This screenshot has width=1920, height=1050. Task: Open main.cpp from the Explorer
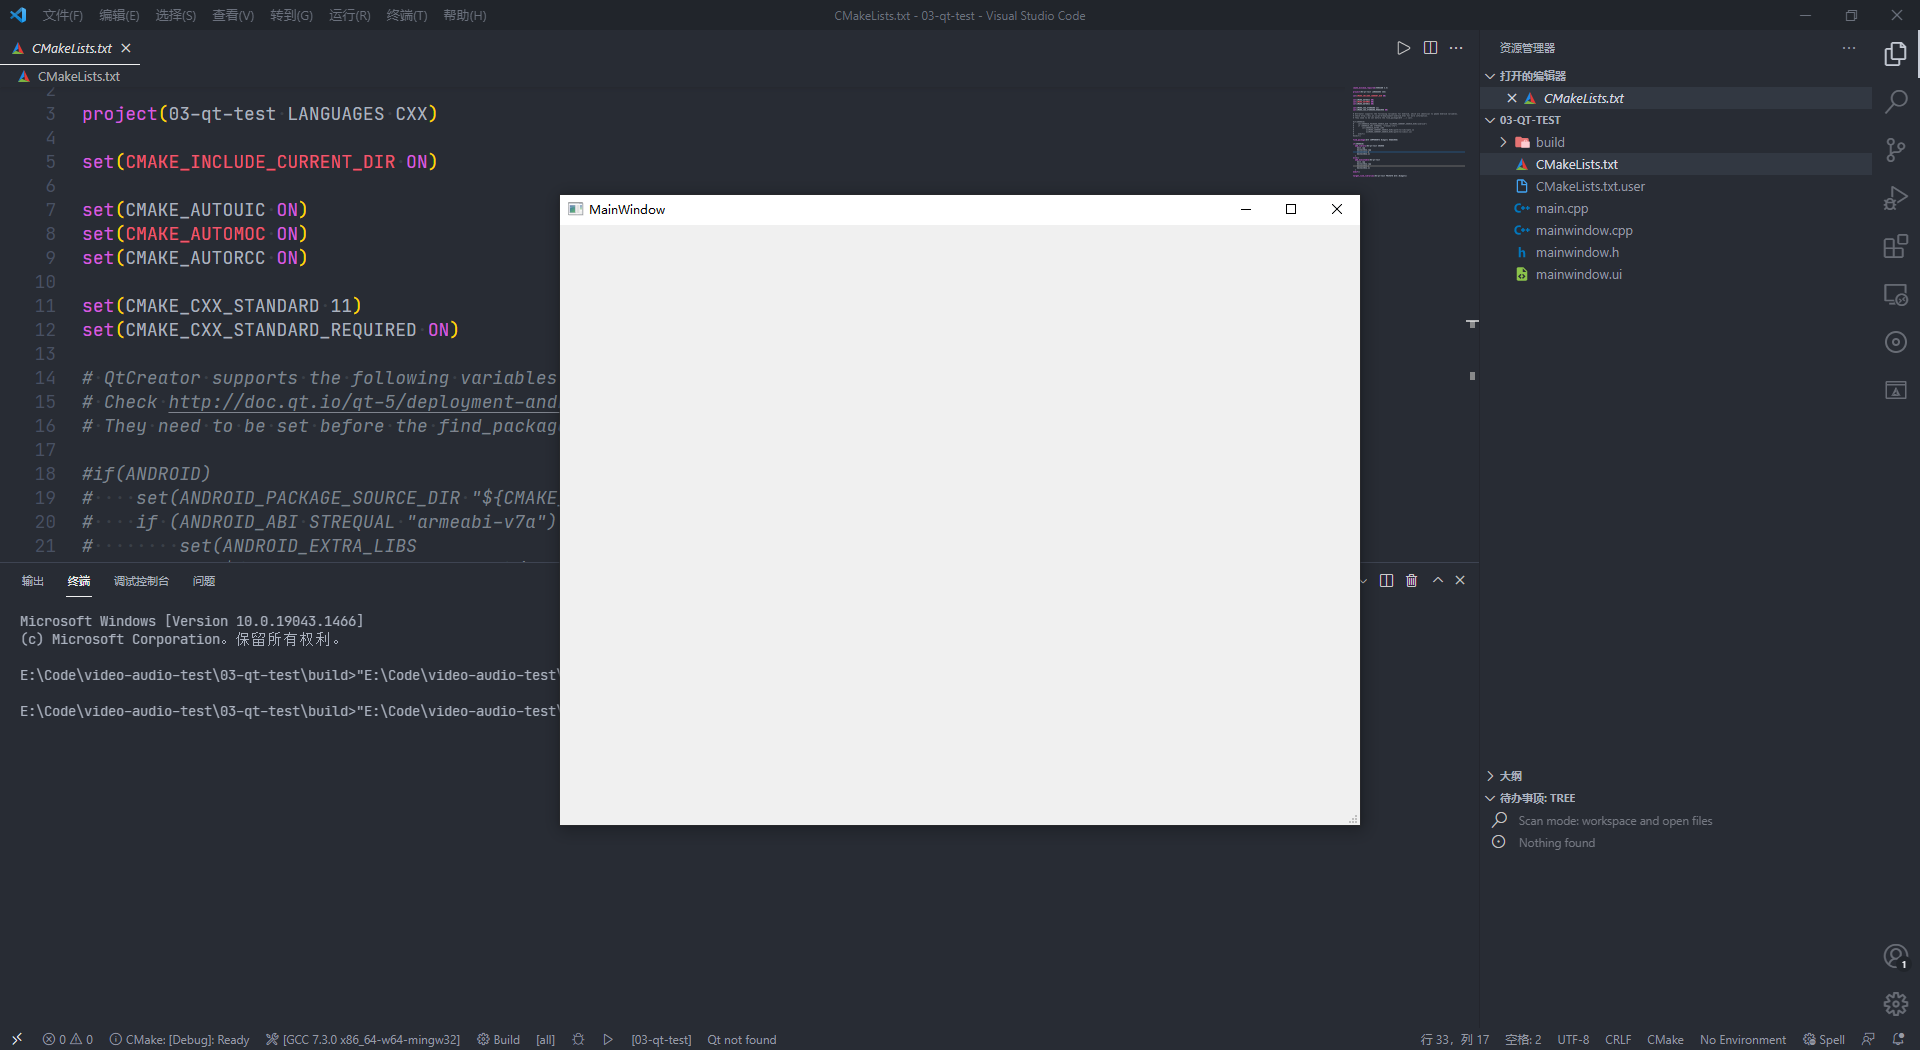pos(1561,208)
